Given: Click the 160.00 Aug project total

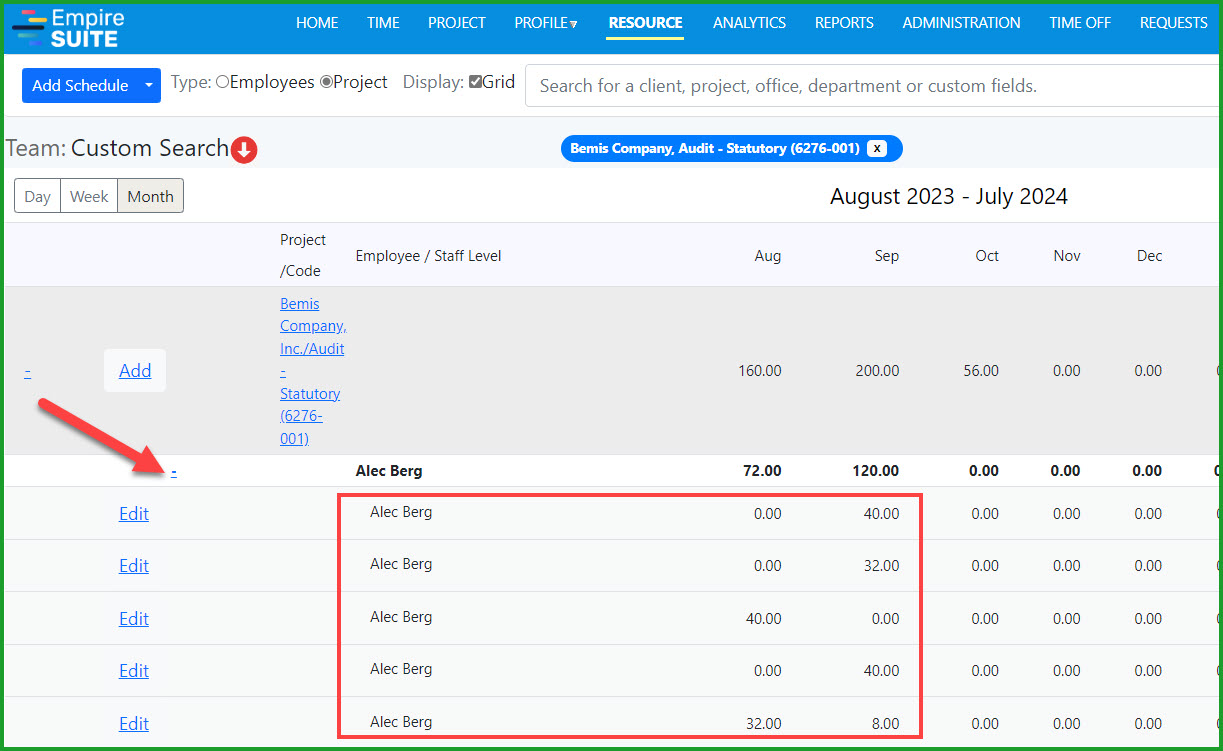Looking at the screenshot, I should pyautogui.click(x=760, y=371).
